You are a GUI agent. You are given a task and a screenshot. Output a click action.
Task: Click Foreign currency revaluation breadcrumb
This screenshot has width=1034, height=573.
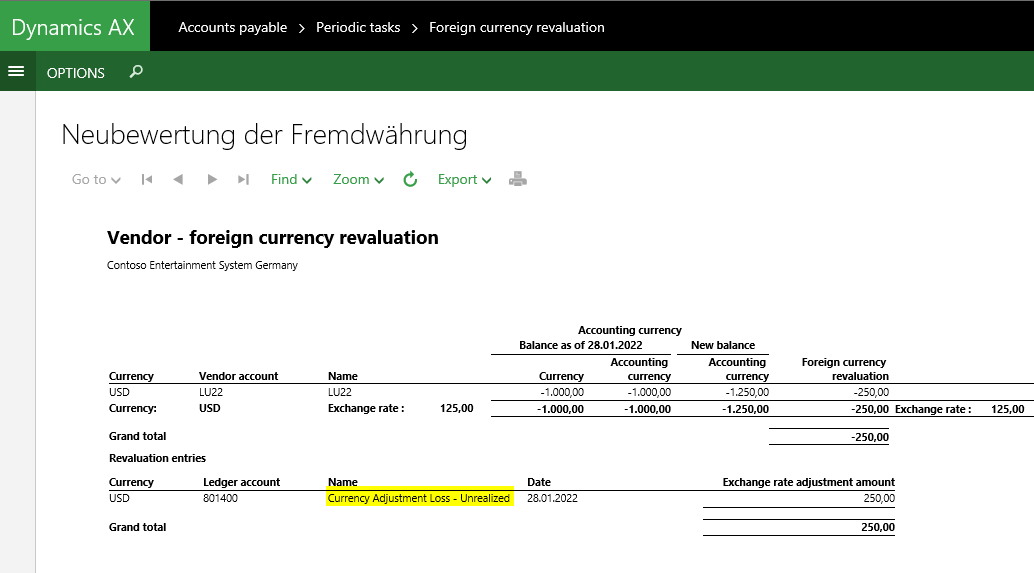[x=516, y=27]
